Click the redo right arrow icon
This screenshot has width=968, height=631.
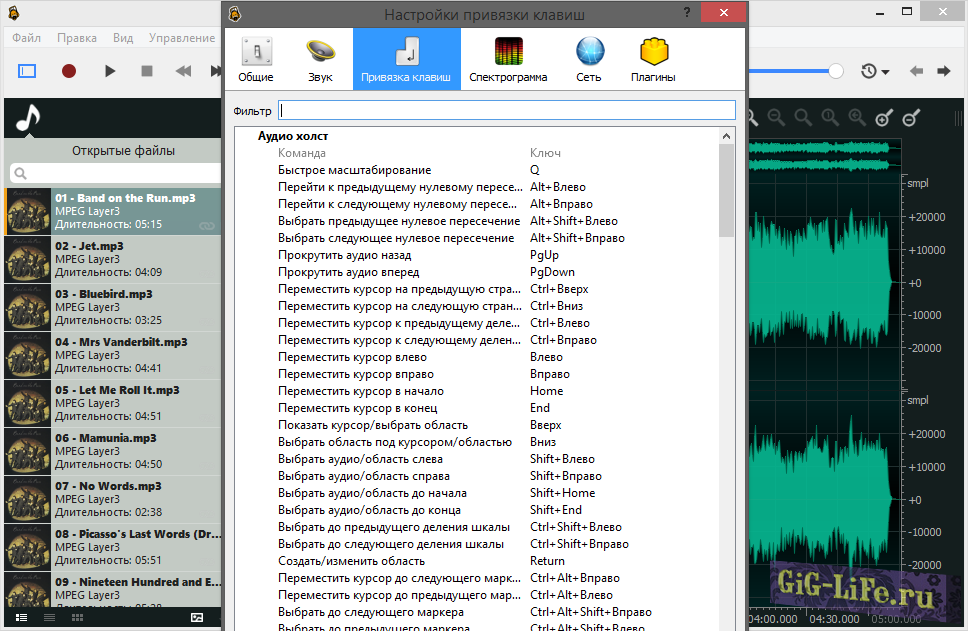(943, 71)
